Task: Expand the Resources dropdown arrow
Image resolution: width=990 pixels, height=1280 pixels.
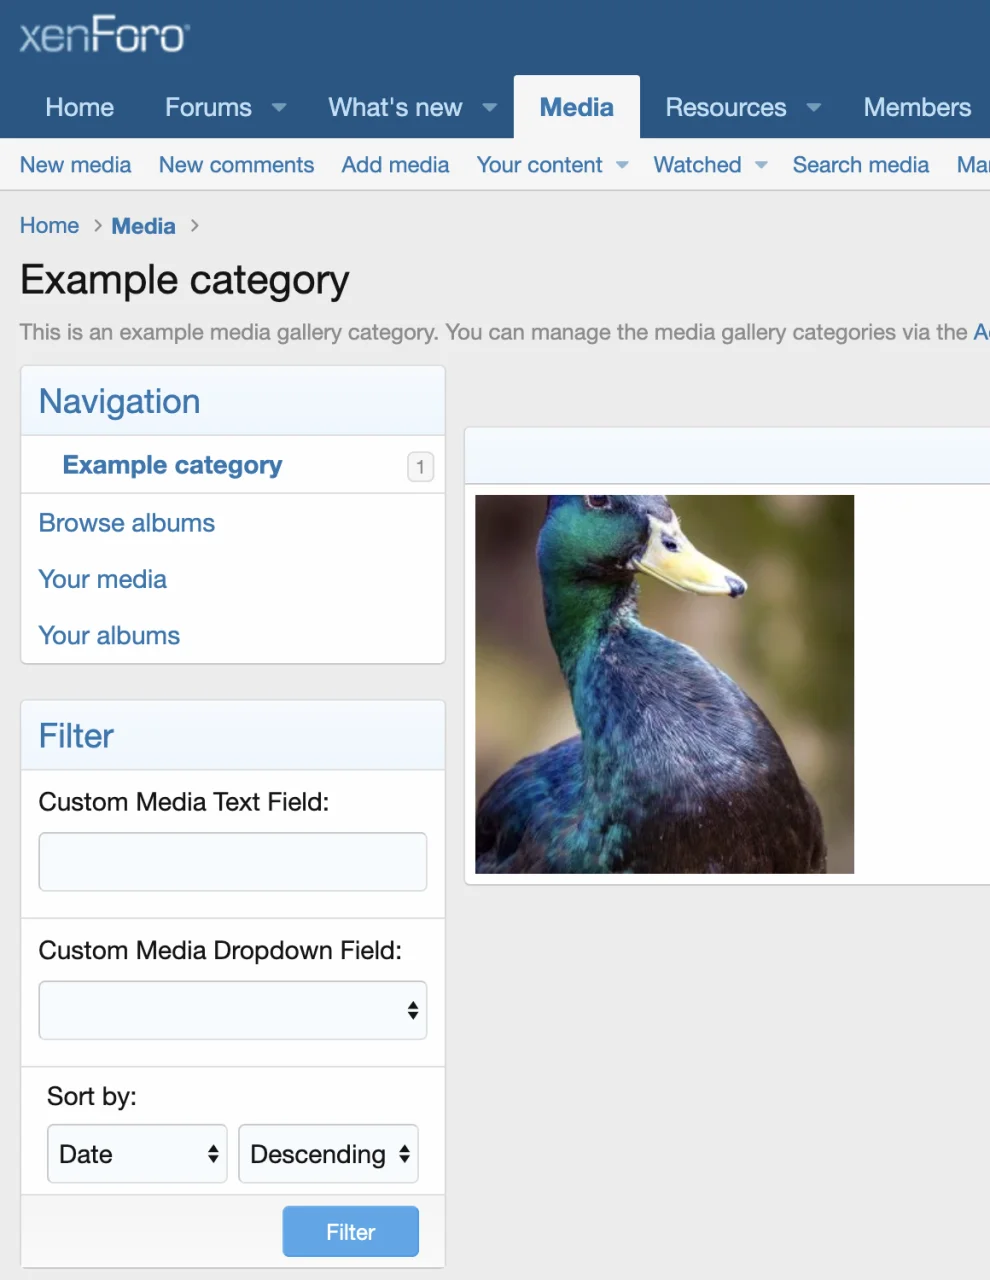Action: point(813,107)
